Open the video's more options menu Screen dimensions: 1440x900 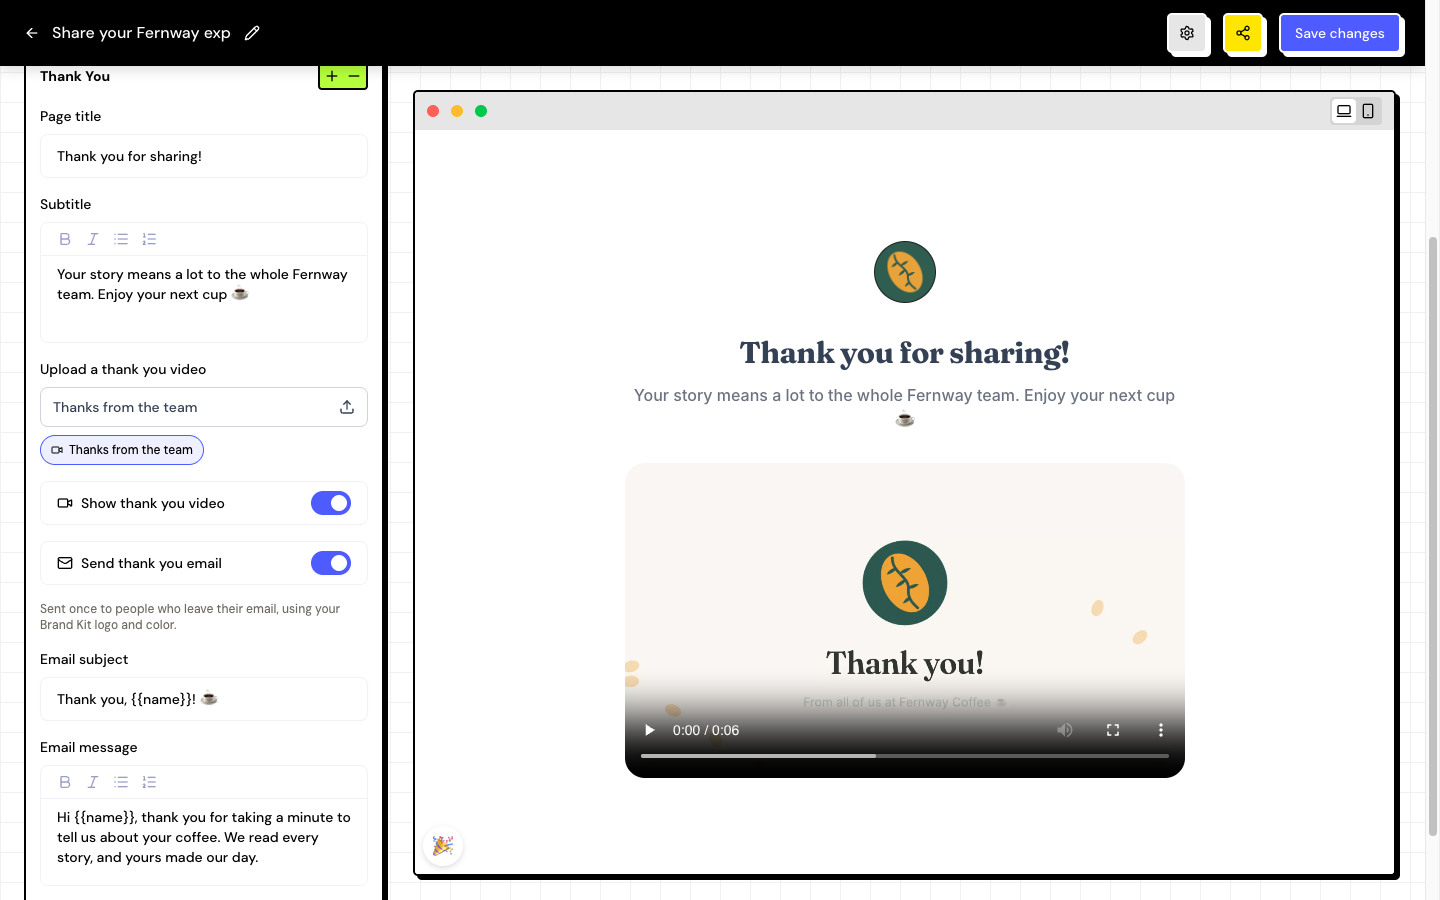(1161, 730)
